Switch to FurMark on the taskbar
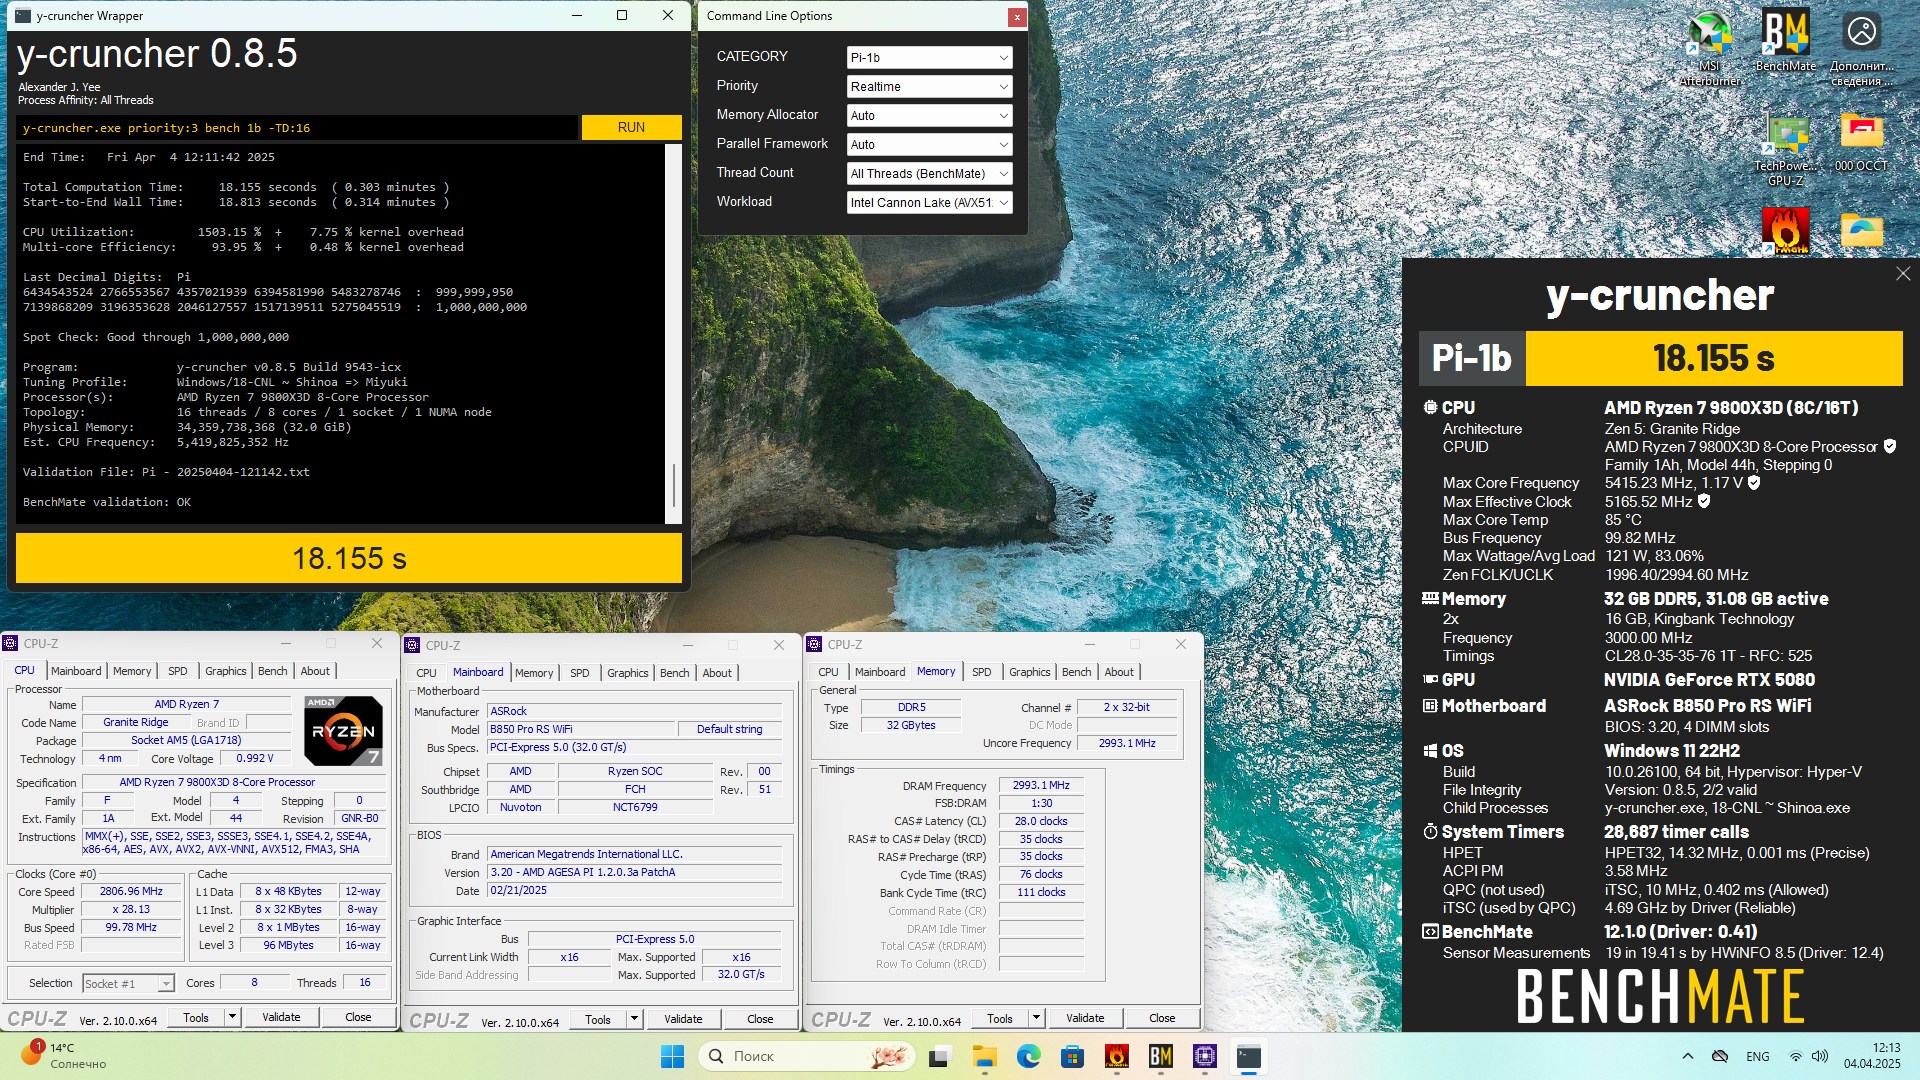The width and height of the screenshot is (1920, 1080). coord(1117,1056)
